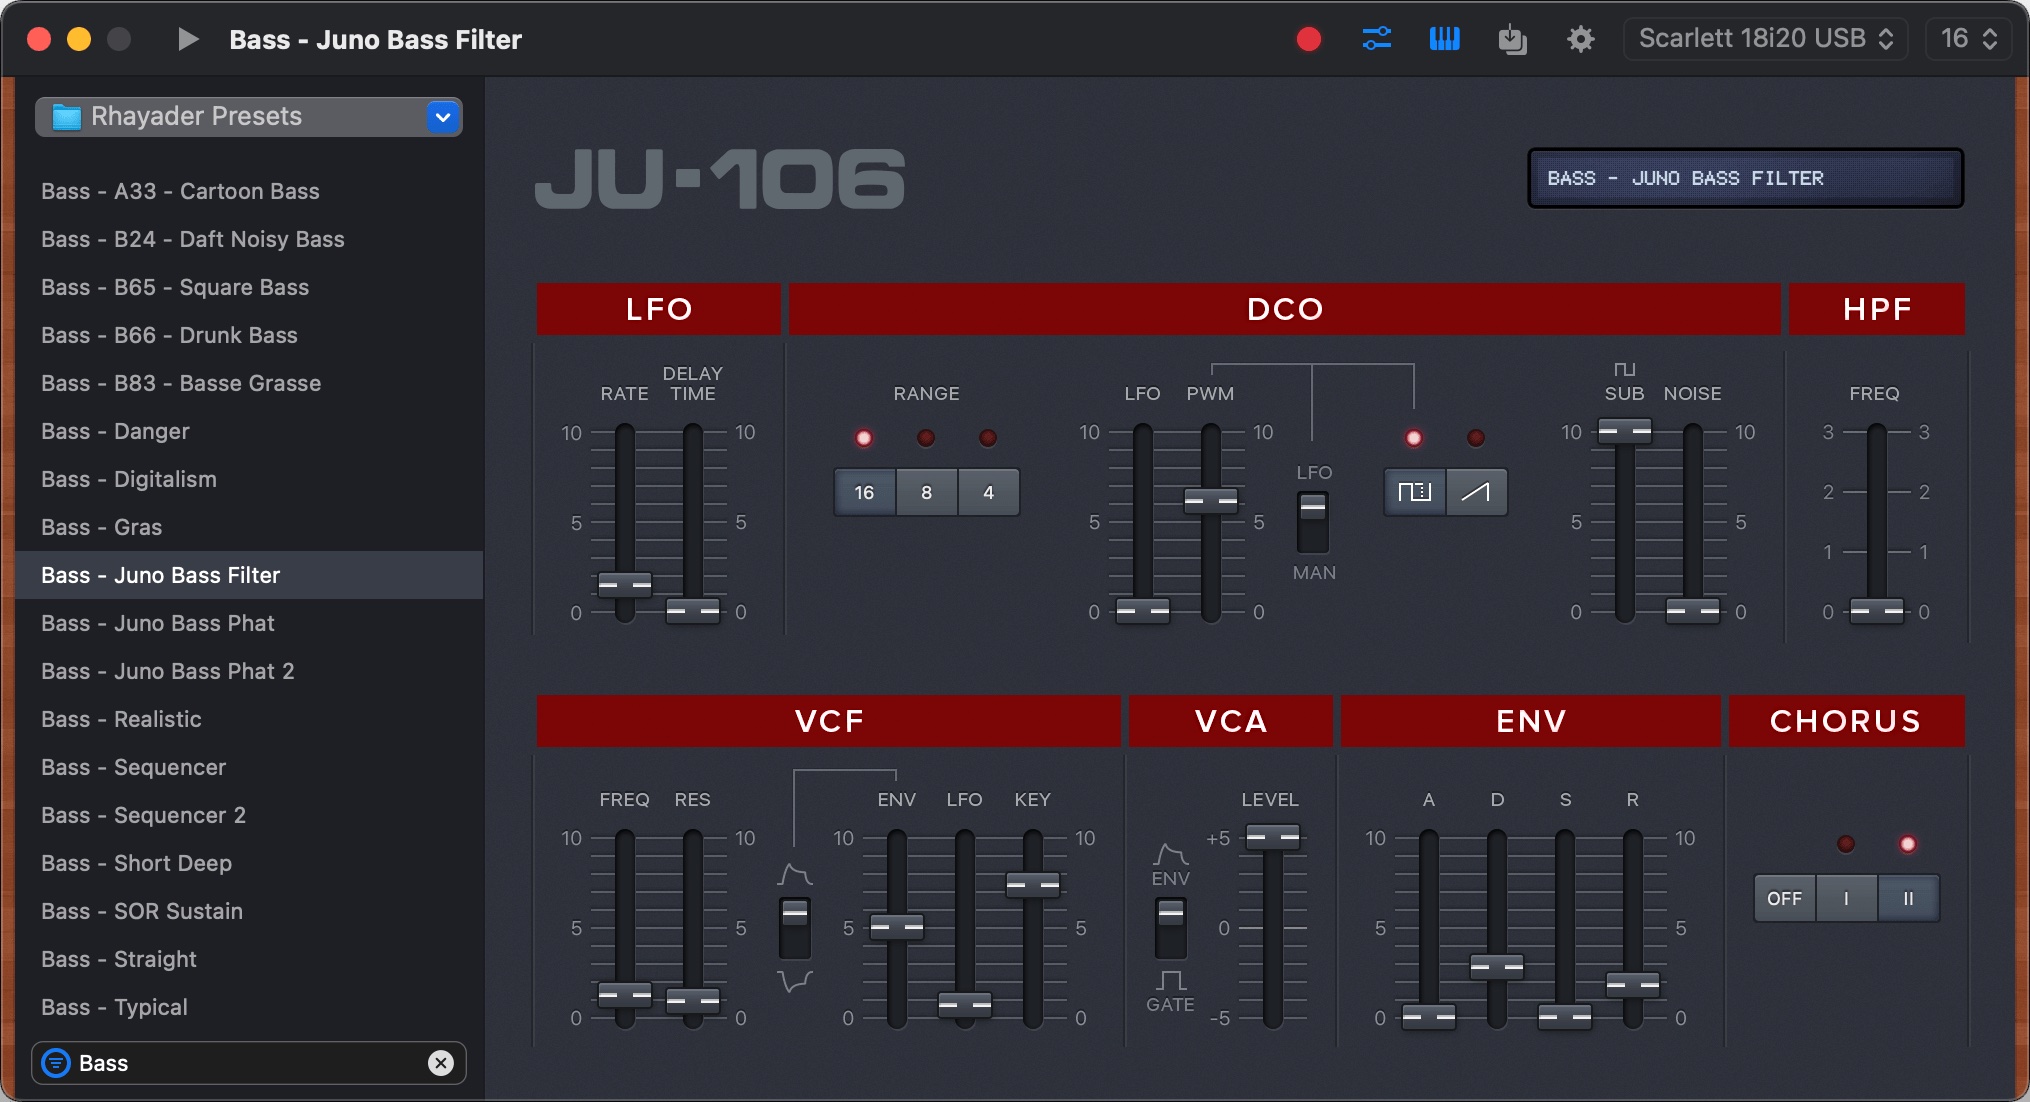Viewport: 2030px width, 1102px height.
Task: Toggle Chorus mode to position II
Action: coord(1909,897)
